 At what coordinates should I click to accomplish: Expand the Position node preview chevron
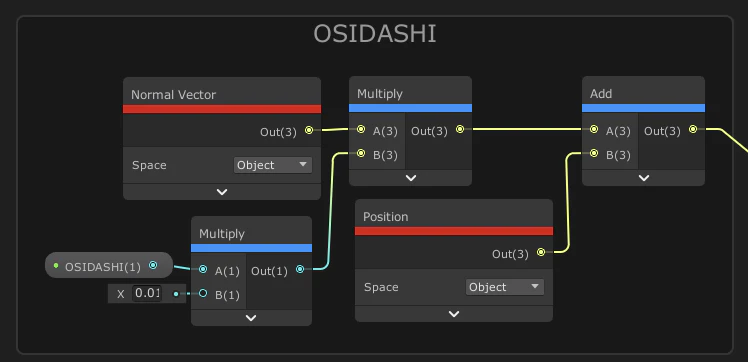pos(454,314)
